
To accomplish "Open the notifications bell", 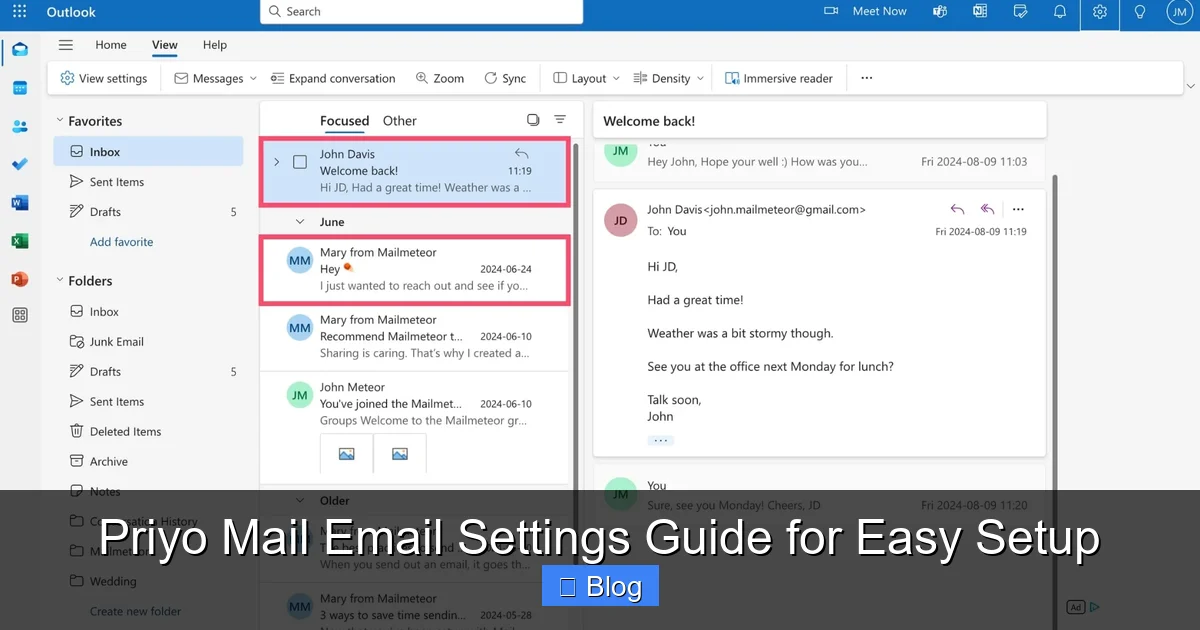I will (1060, 12).
